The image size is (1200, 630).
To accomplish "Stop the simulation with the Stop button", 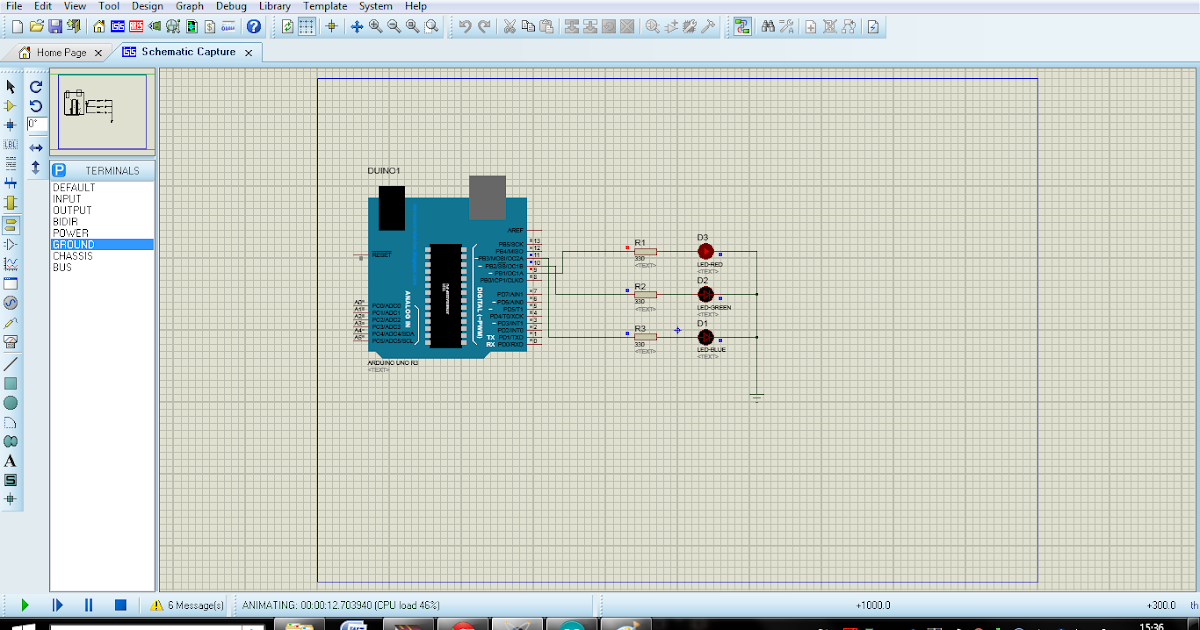I will pos(120,605).
